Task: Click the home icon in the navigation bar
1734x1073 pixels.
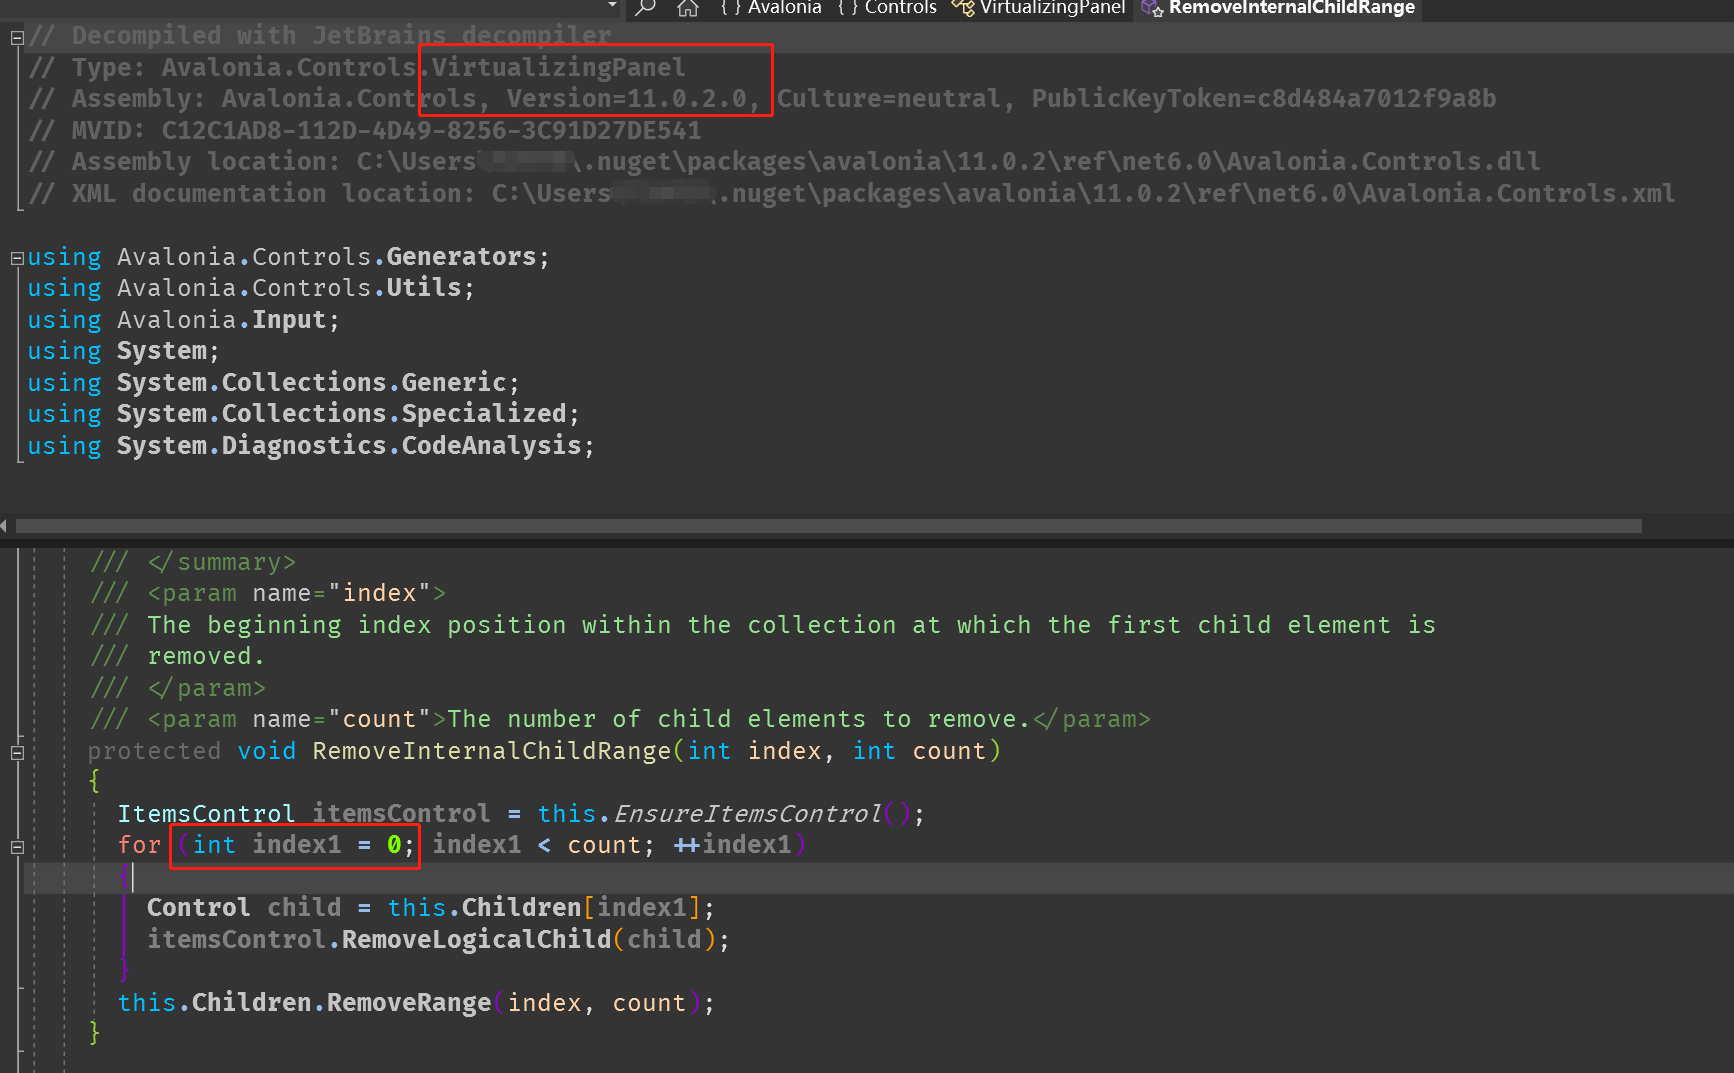Action: [x=687, y=8]
